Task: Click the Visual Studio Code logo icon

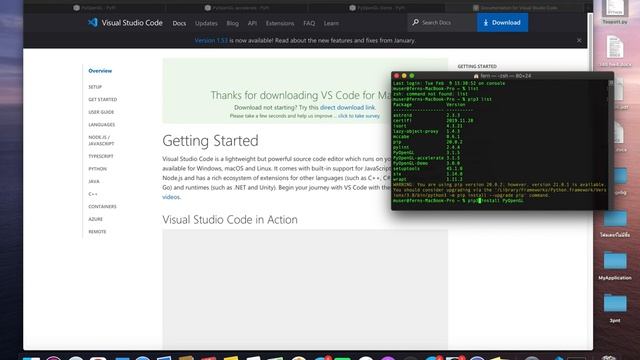Action: 93,22
